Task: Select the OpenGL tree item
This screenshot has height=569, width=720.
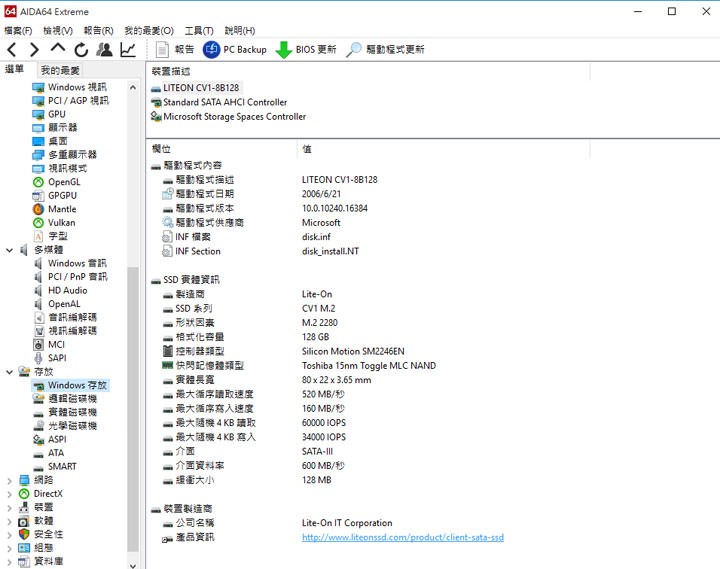Action: 64,182
